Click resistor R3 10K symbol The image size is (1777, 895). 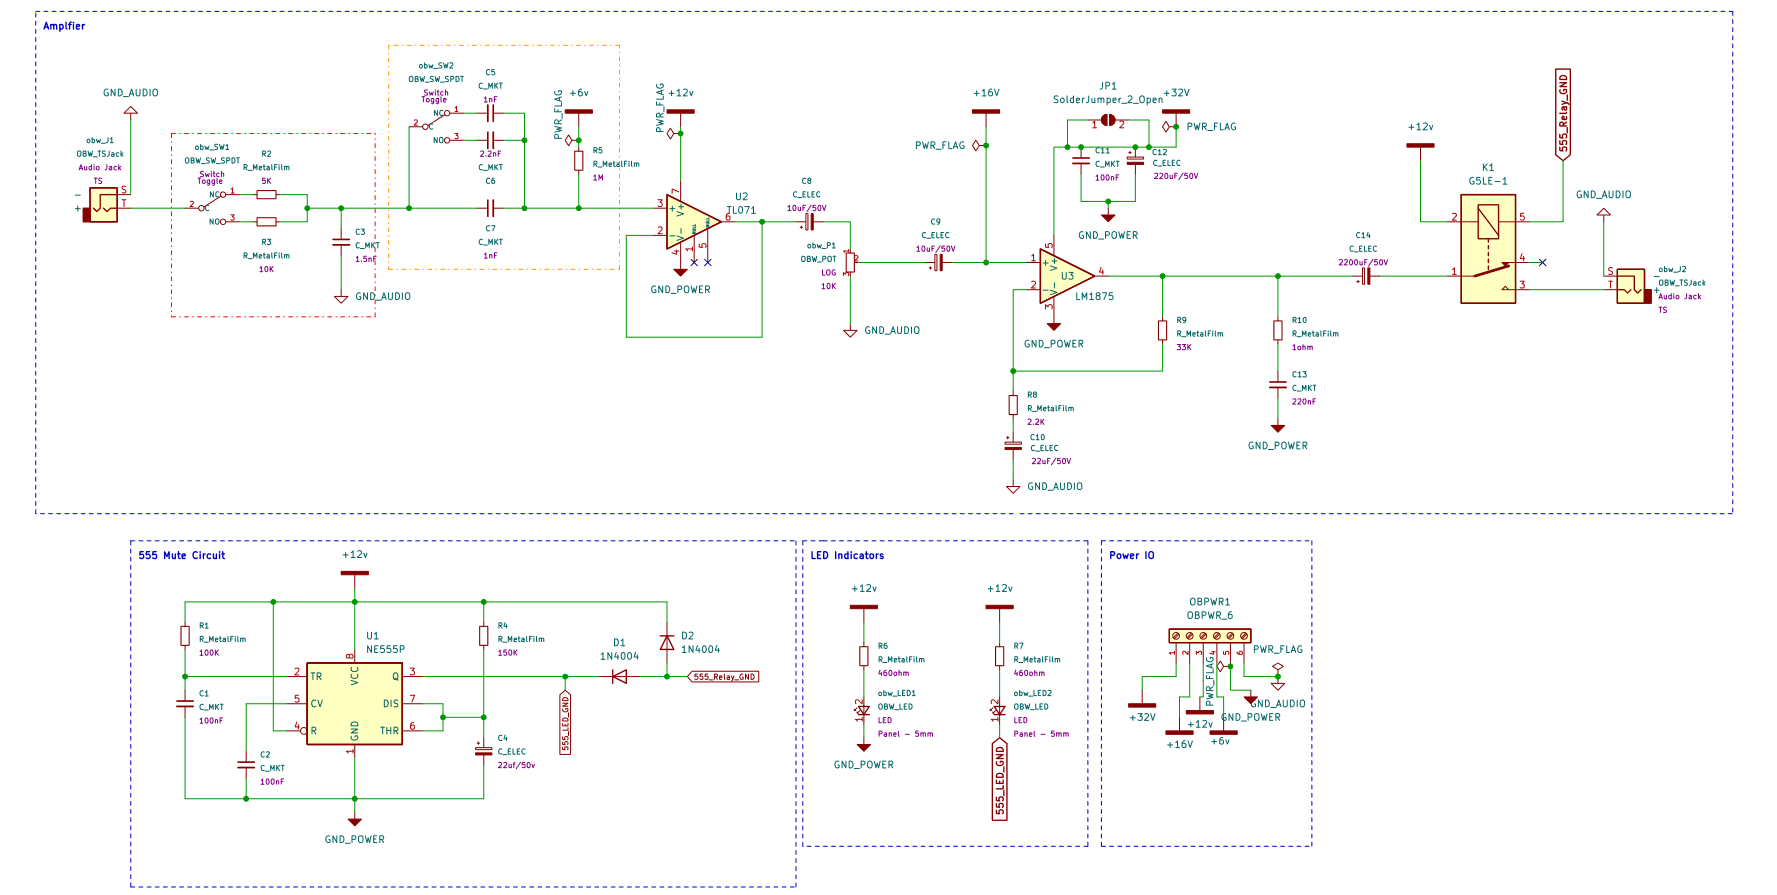266,222
